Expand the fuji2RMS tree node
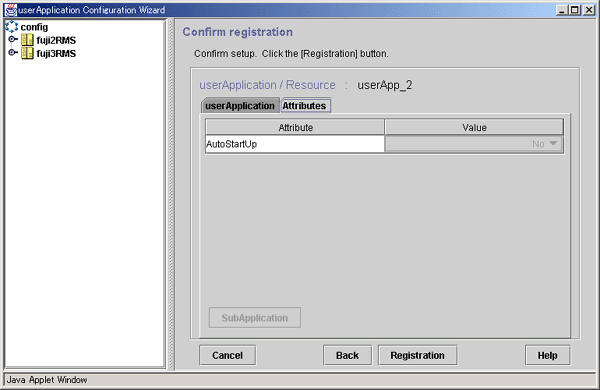600x390 pixels. coord(13,39)
